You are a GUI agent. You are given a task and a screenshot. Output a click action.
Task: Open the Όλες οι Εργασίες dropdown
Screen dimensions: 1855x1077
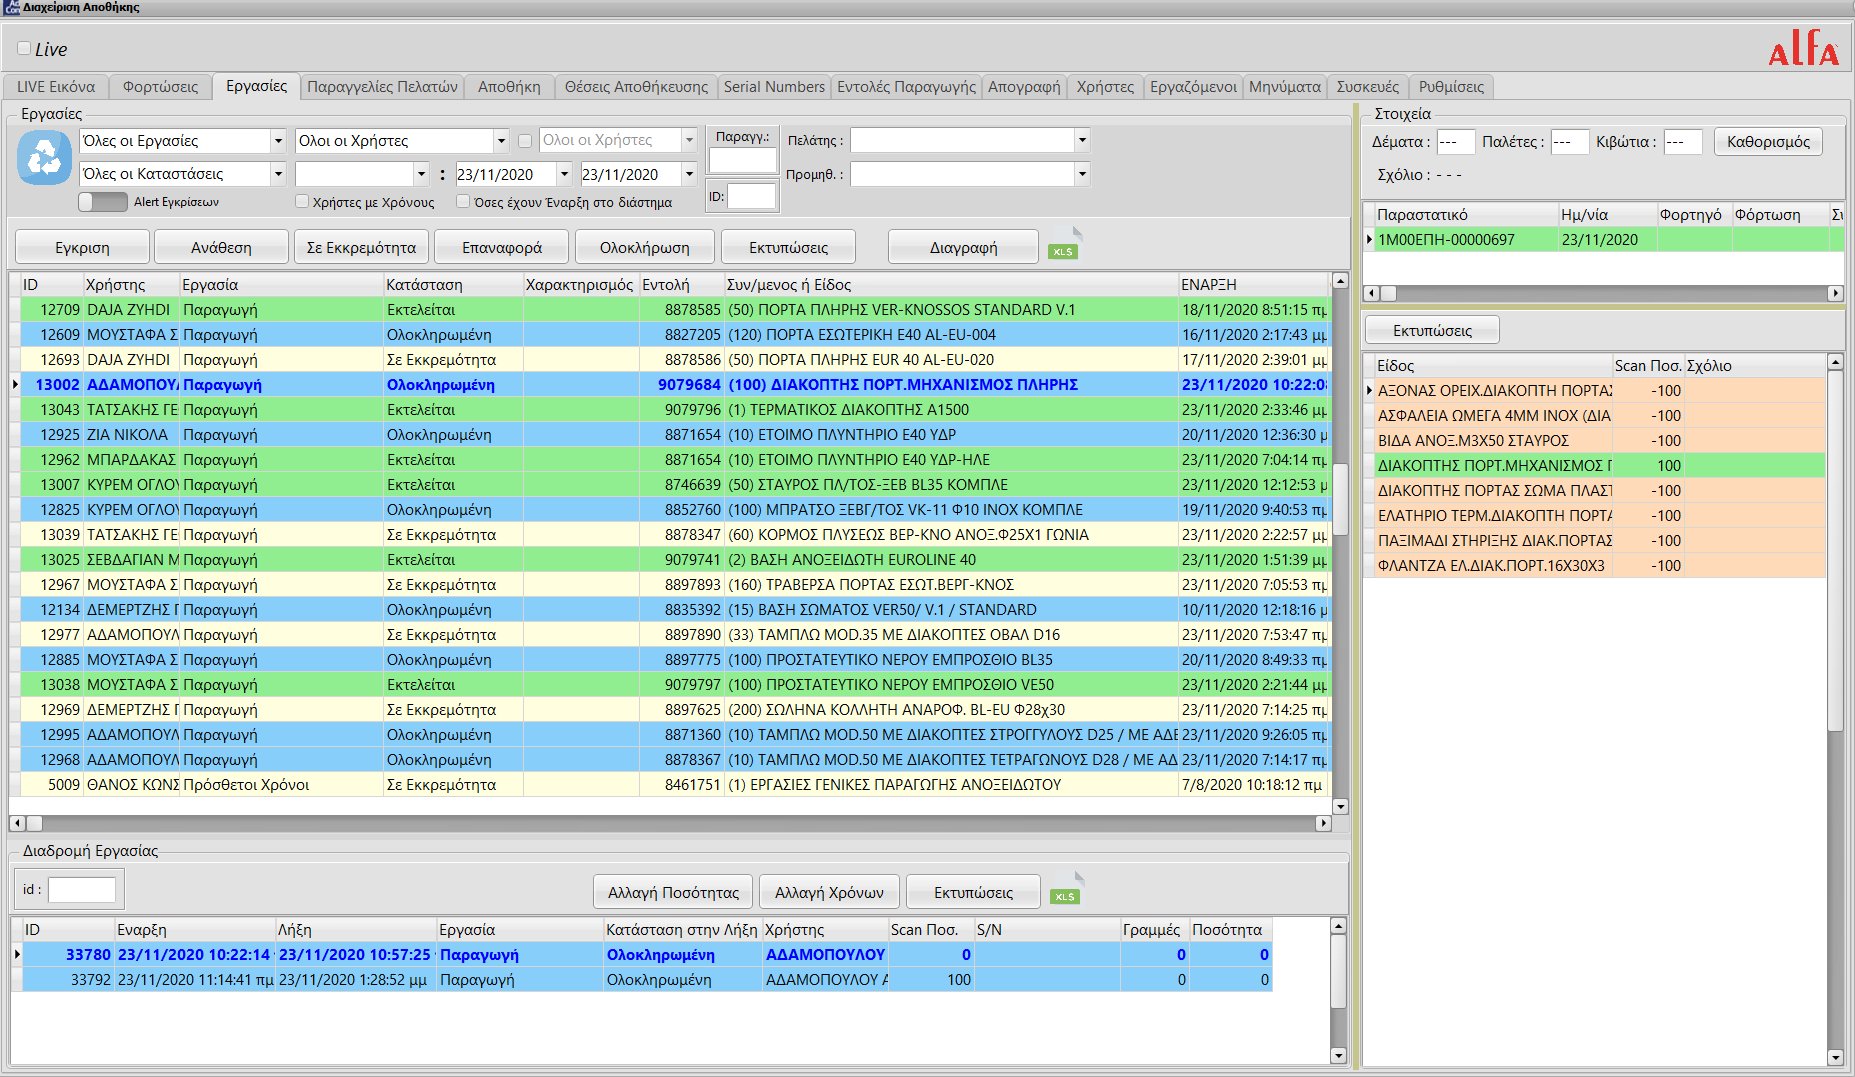pos(278,141)
